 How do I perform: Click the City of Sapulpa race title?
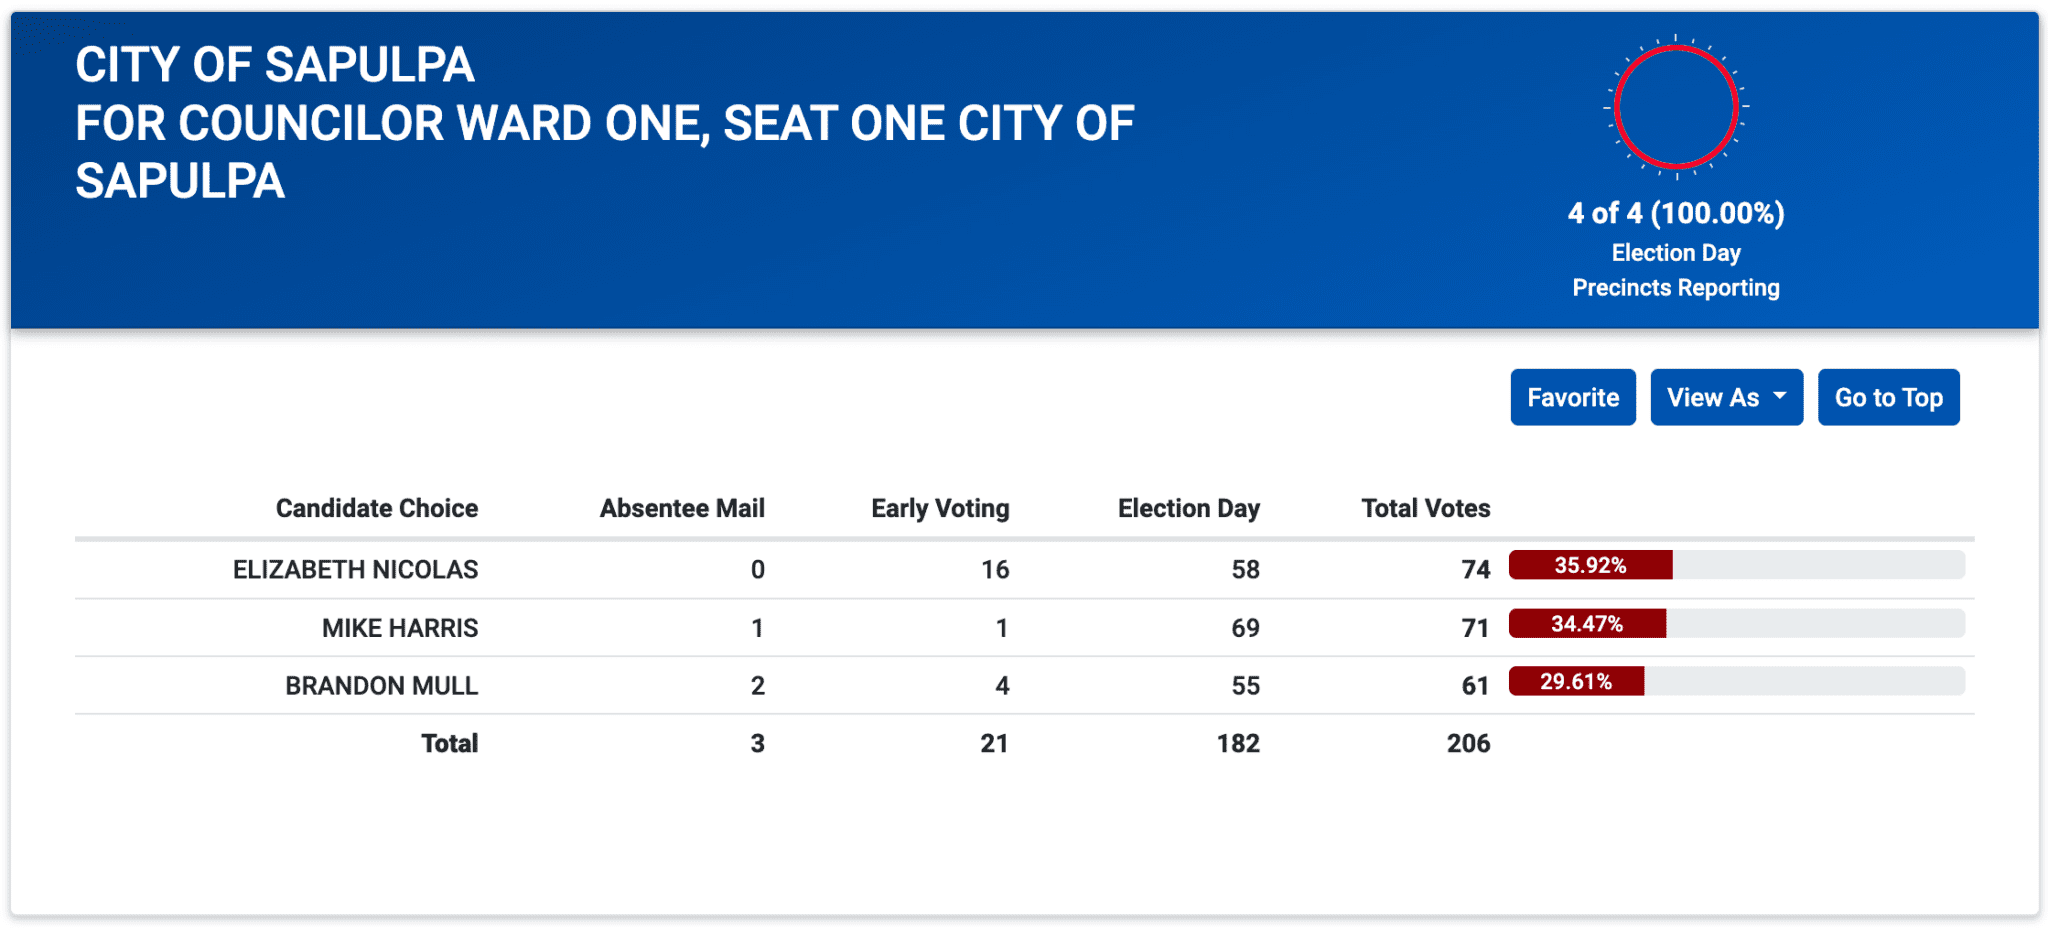pos(604,123)
